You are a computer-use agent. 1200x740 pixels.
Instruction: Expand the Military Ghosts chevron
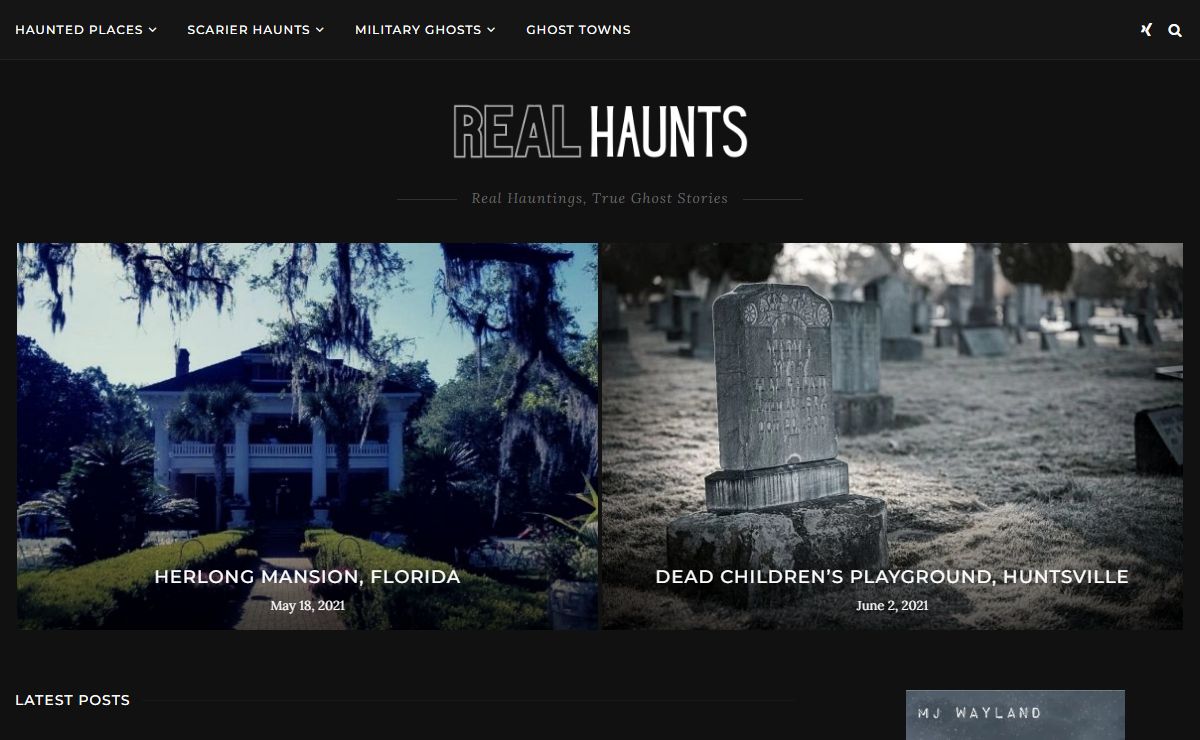tap(491, 30)
